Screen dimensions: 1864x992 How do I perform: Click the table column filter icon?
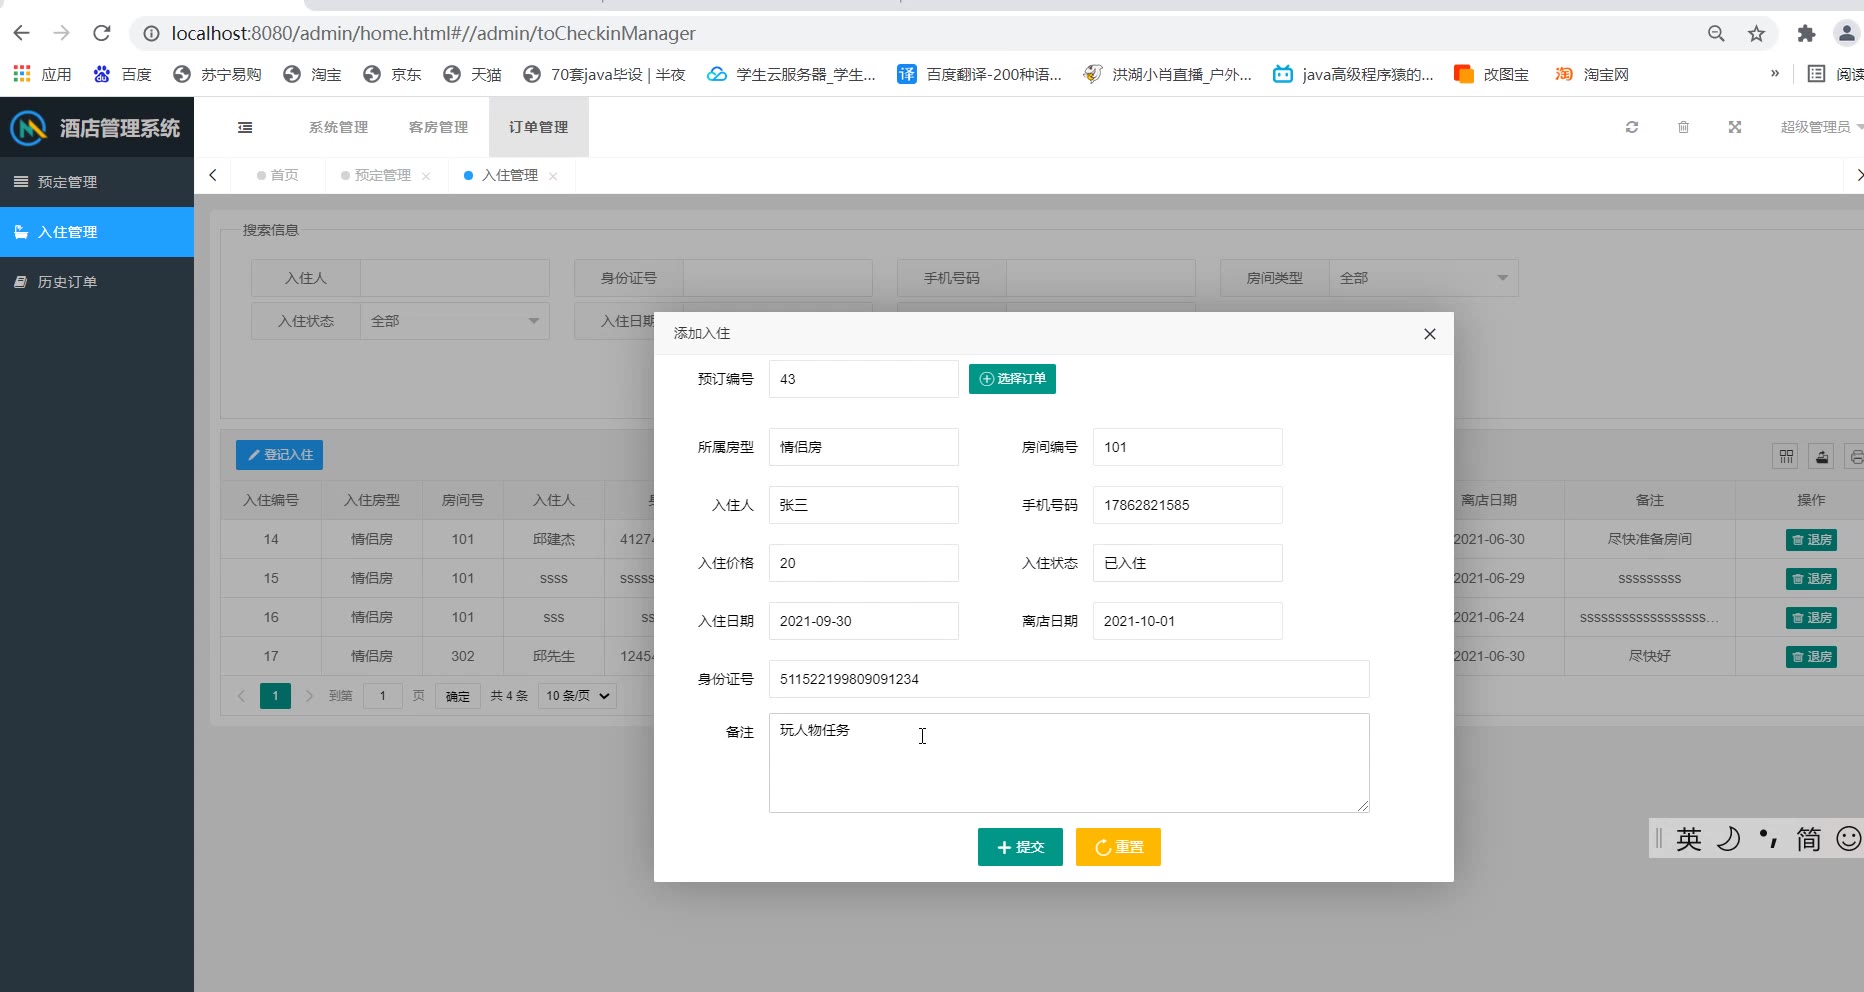point(1786,457)
